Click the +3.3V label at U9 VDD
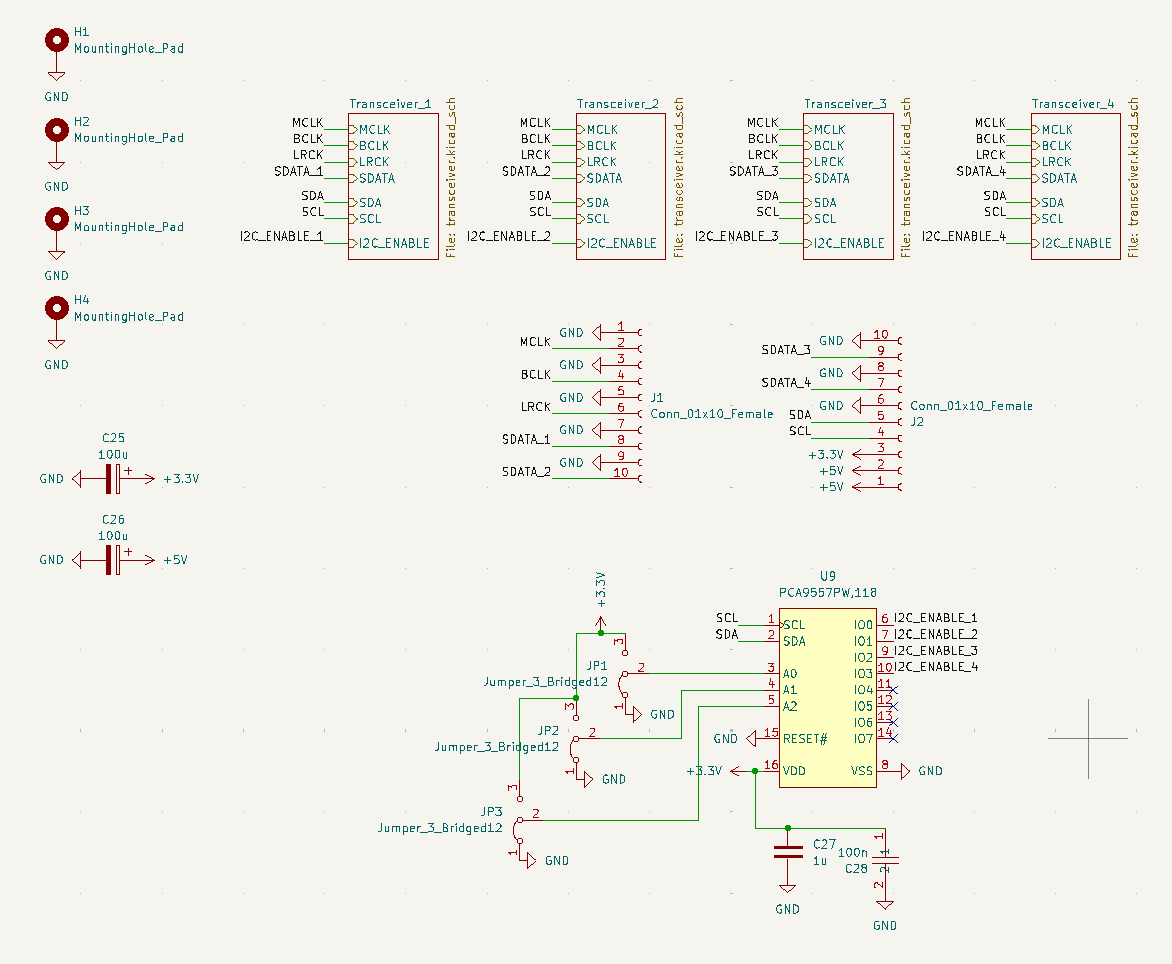 [x=704, y=771]
